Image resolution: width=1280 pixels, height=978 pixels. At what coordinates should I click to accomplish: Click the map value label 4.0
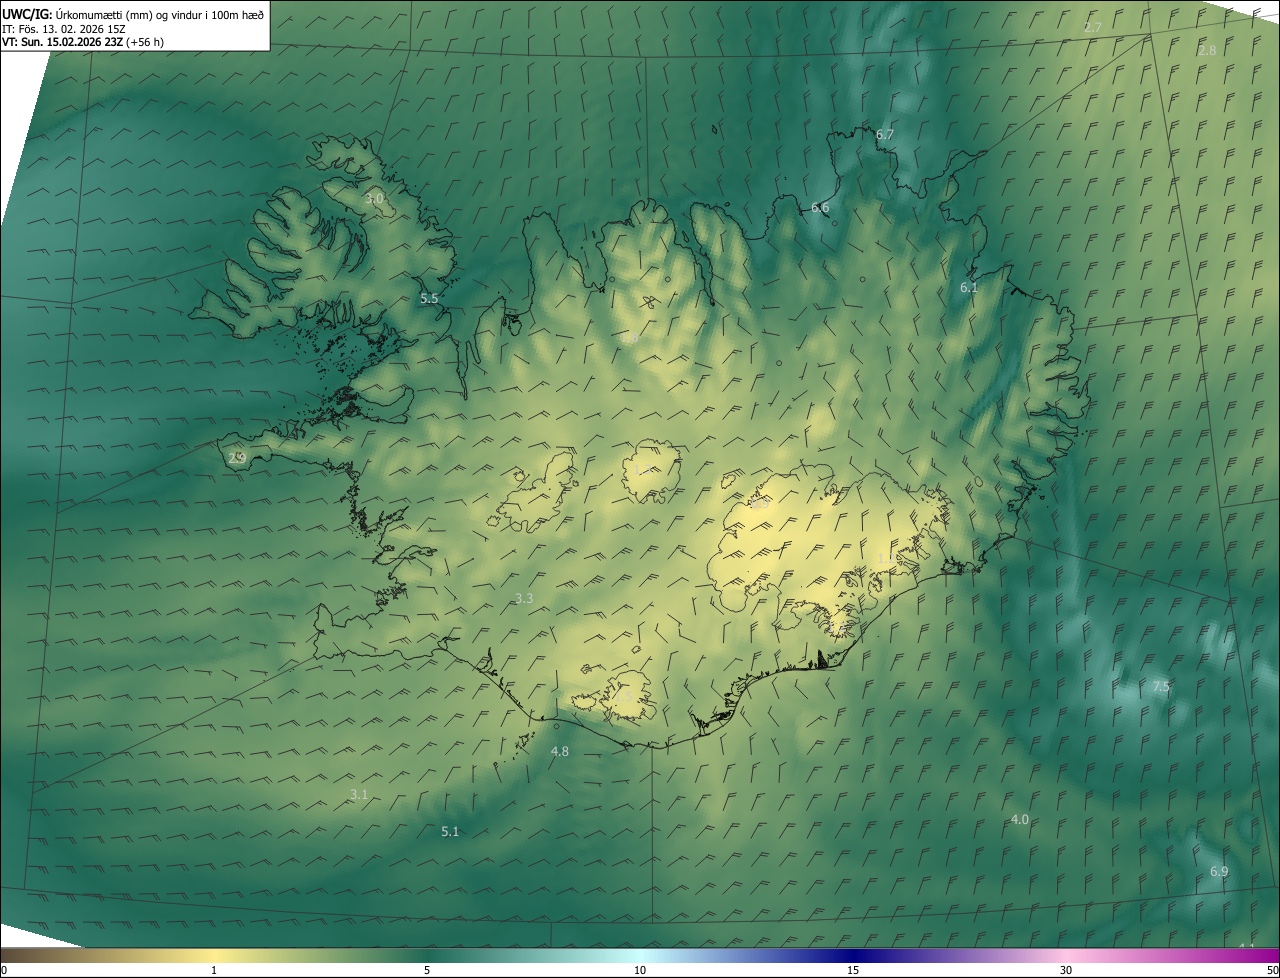[x=1019, y=819]
